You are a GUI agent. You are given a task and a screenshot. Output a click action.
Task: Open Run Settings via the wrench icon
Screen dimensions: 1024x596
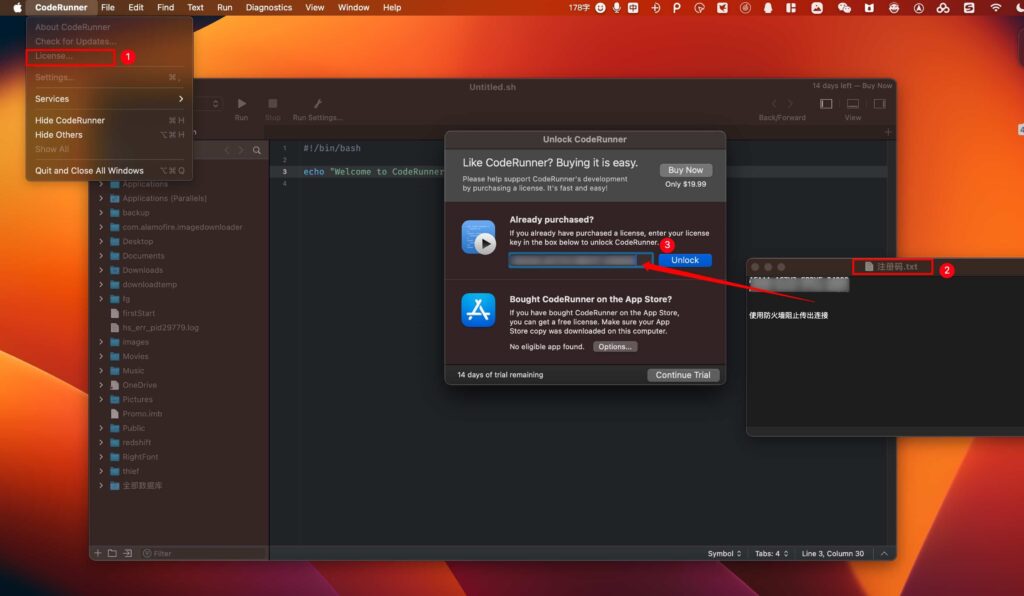[x=316, y=103]
